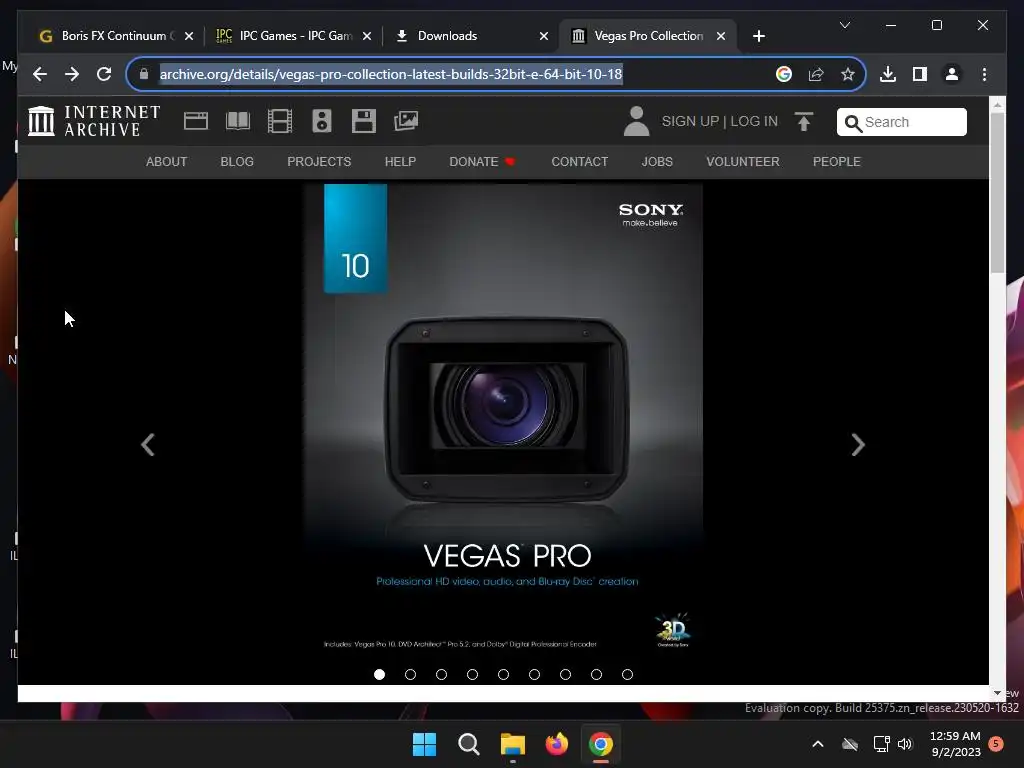This screenshot has height=768, width=1024.
Task: Close the Downloads tab
Action: [543, 36]
